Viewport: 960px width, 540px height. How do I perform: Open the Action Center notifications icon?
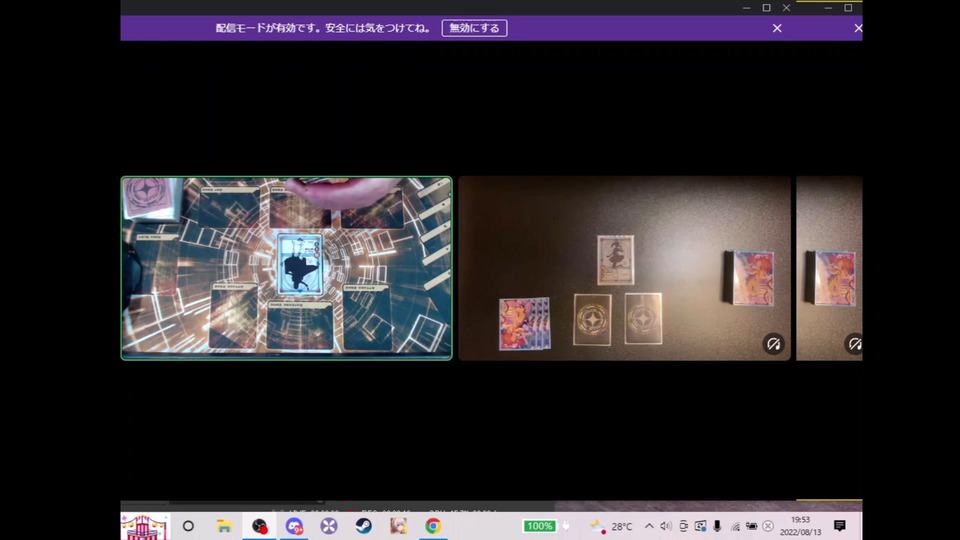click(x=839, y=526)
